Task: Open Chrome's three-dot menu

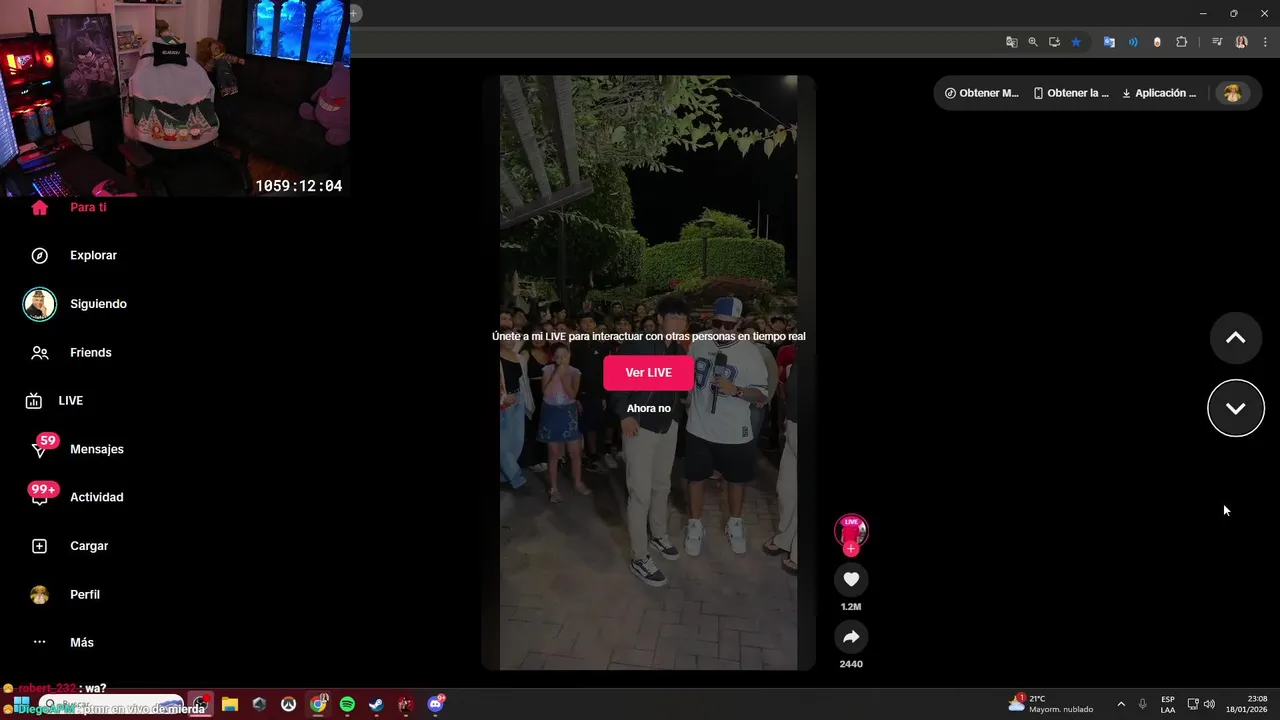Action: click(x=1265, y=42)
